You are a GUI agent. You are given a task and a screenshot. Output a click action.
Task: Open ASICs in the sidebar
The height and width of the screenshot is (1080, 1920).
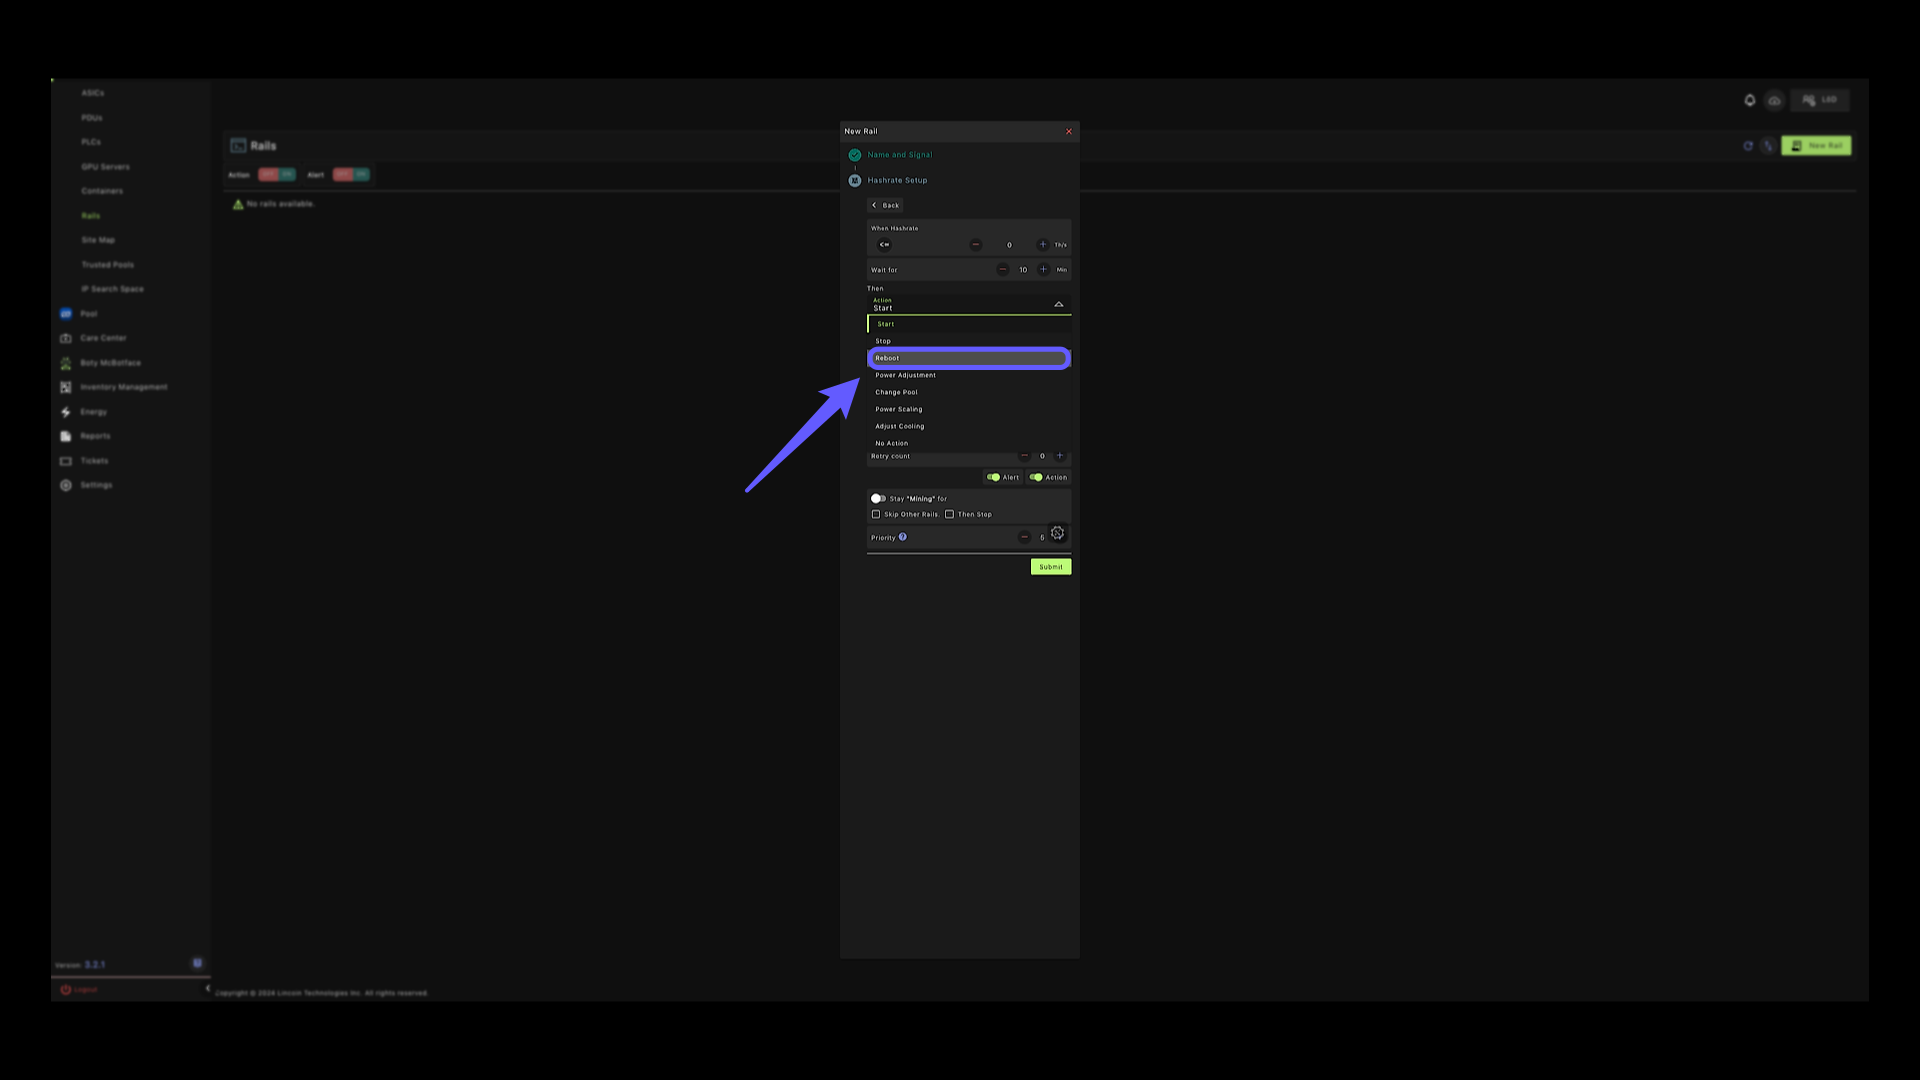(x=93, y=93)
